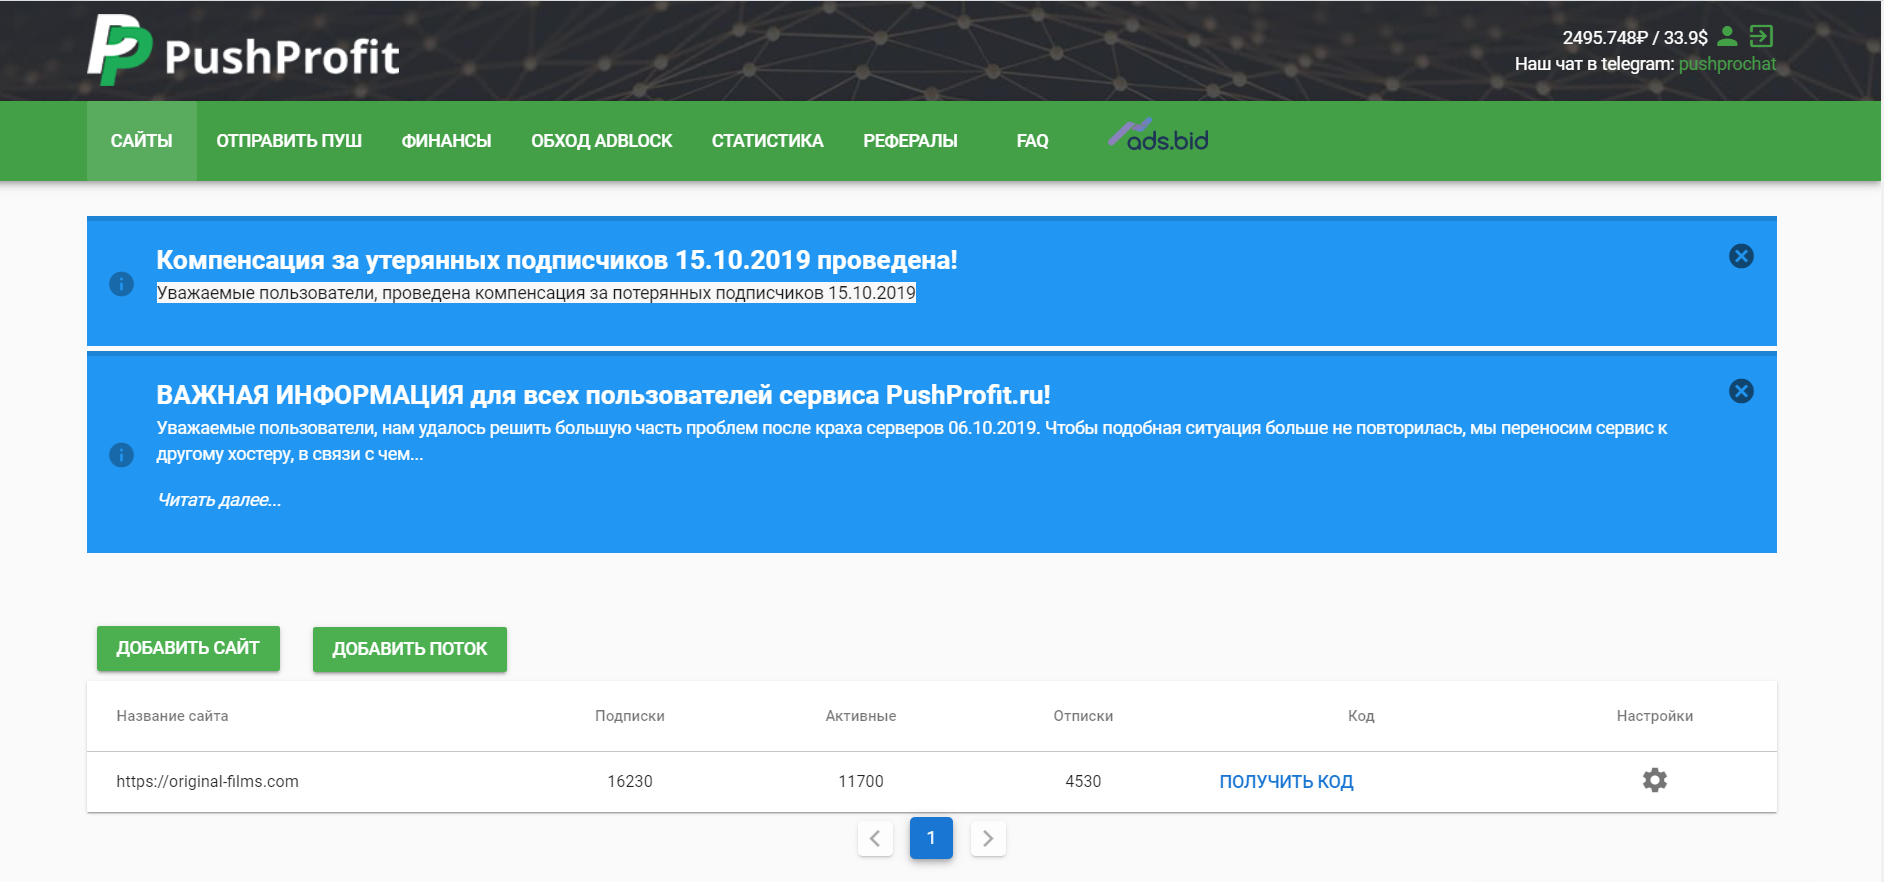The width and height of the screenshot is (1884, 882).
Task: Click the Подписки column header
Action: tap(630, 716)
